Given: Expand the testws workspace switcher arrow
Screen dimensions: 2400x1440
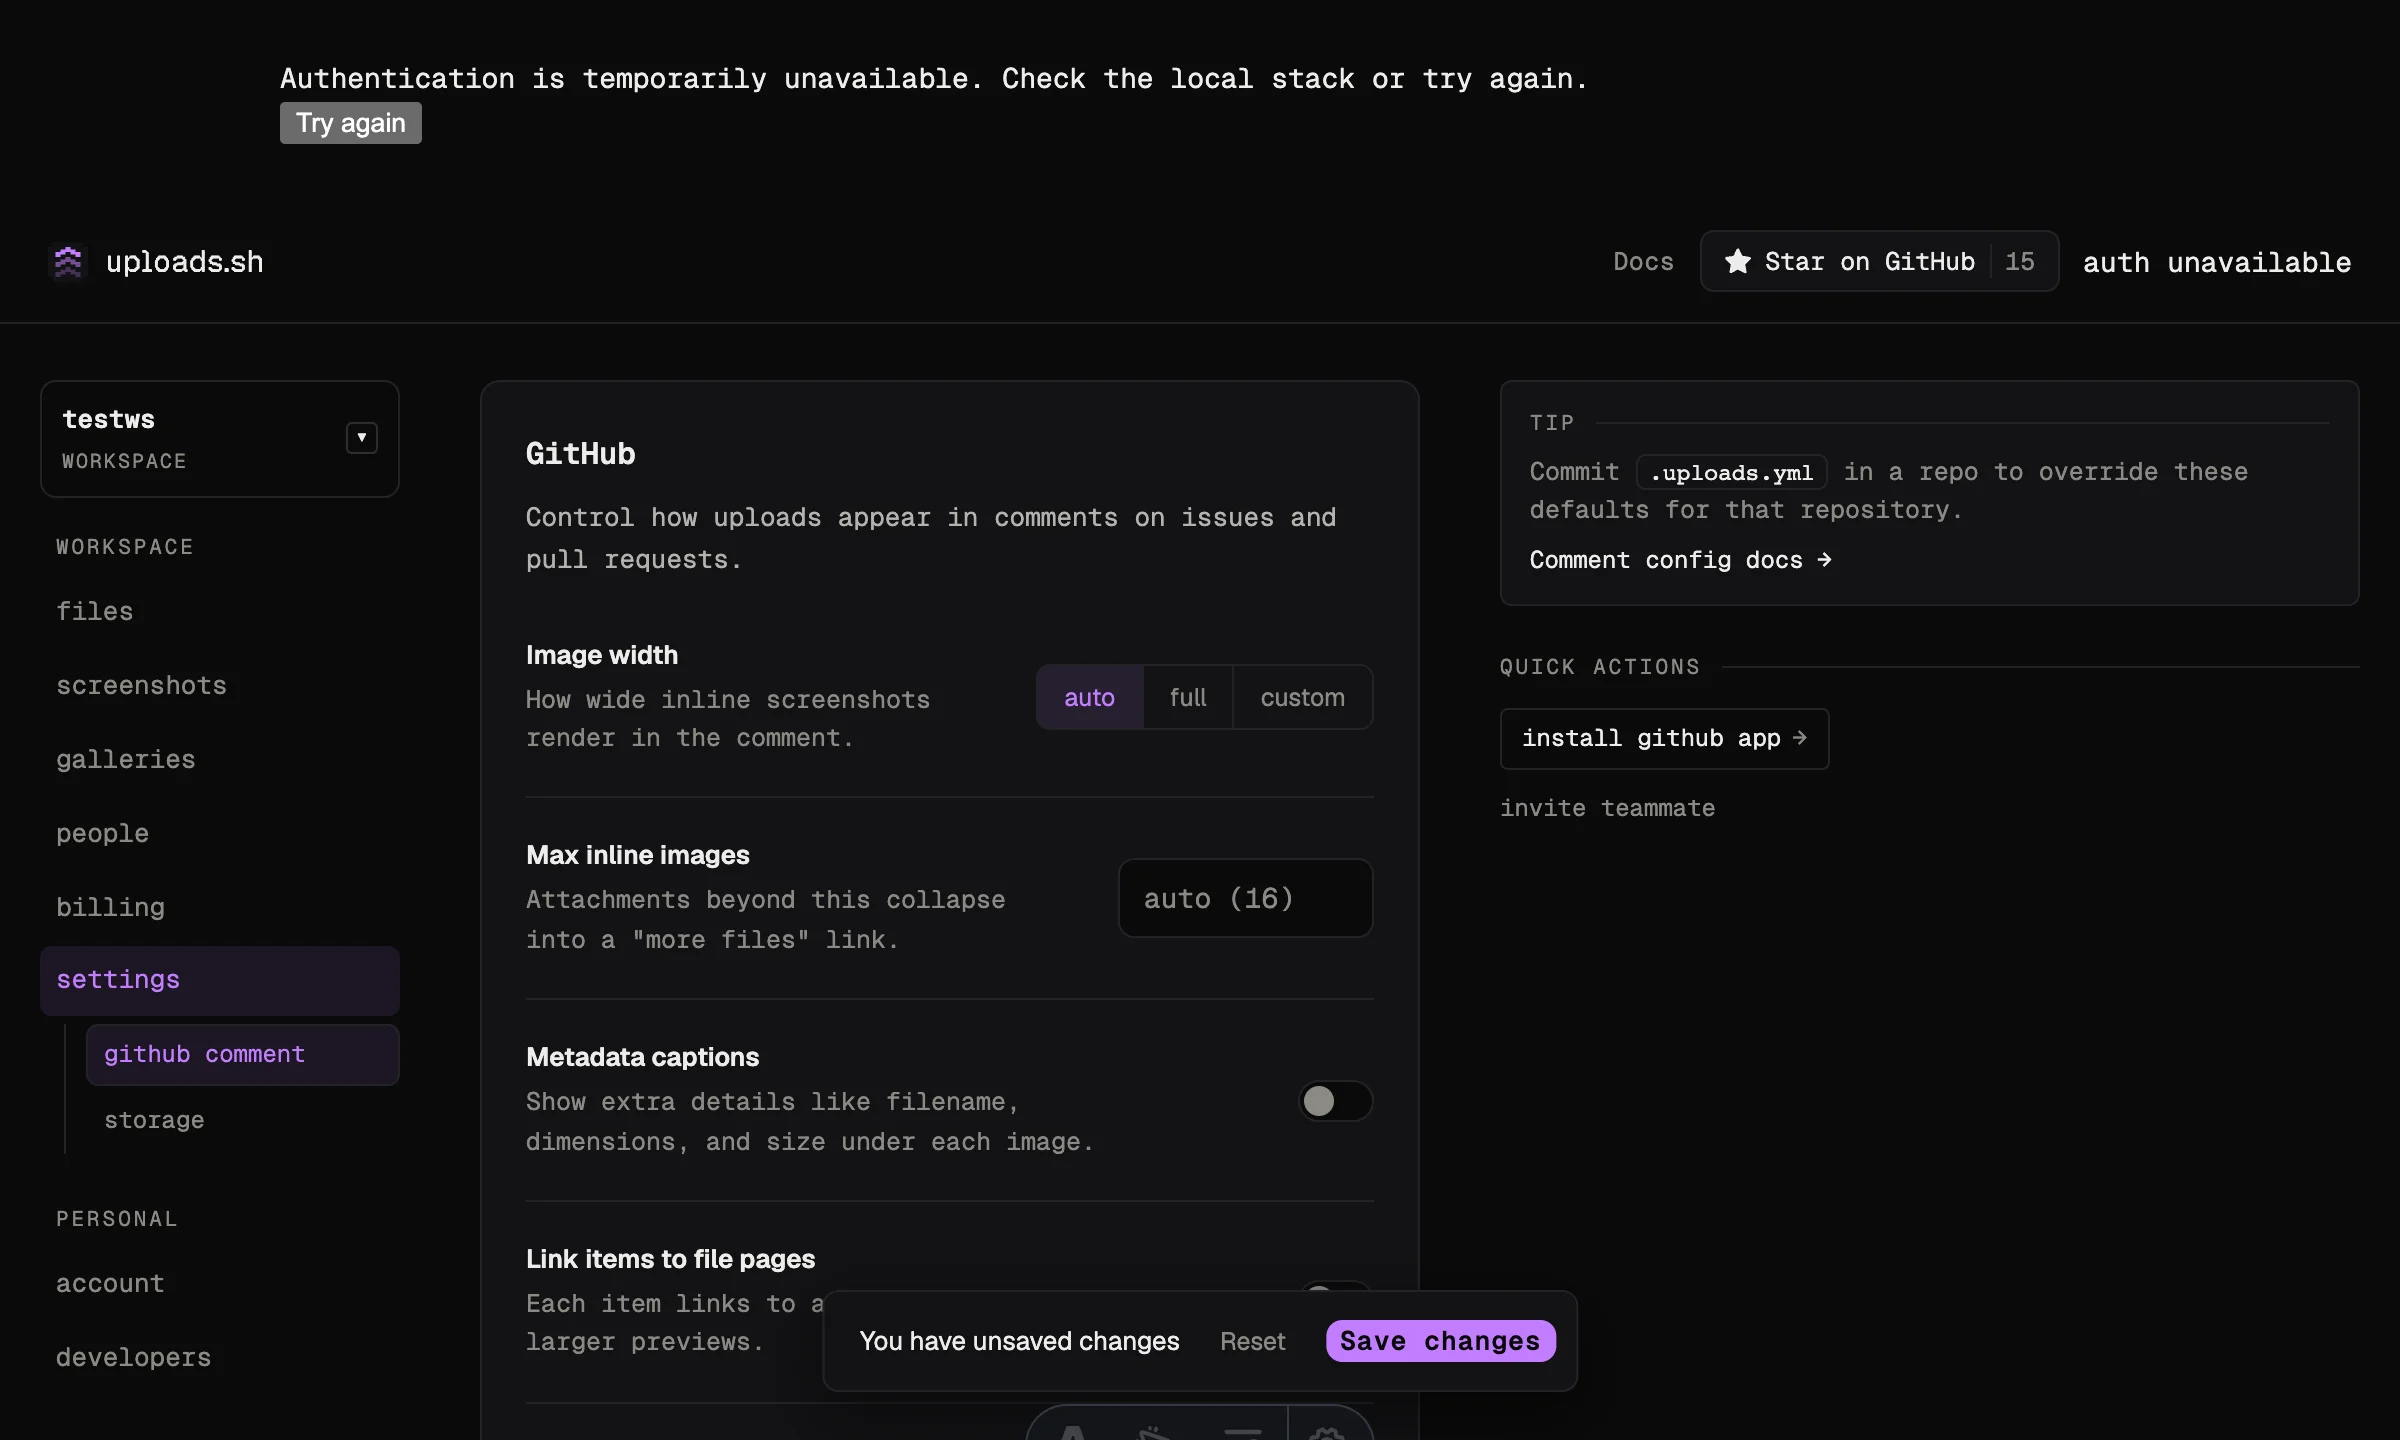Looking at the screenshot, I should pyautogui.click(x=362, y=438).
